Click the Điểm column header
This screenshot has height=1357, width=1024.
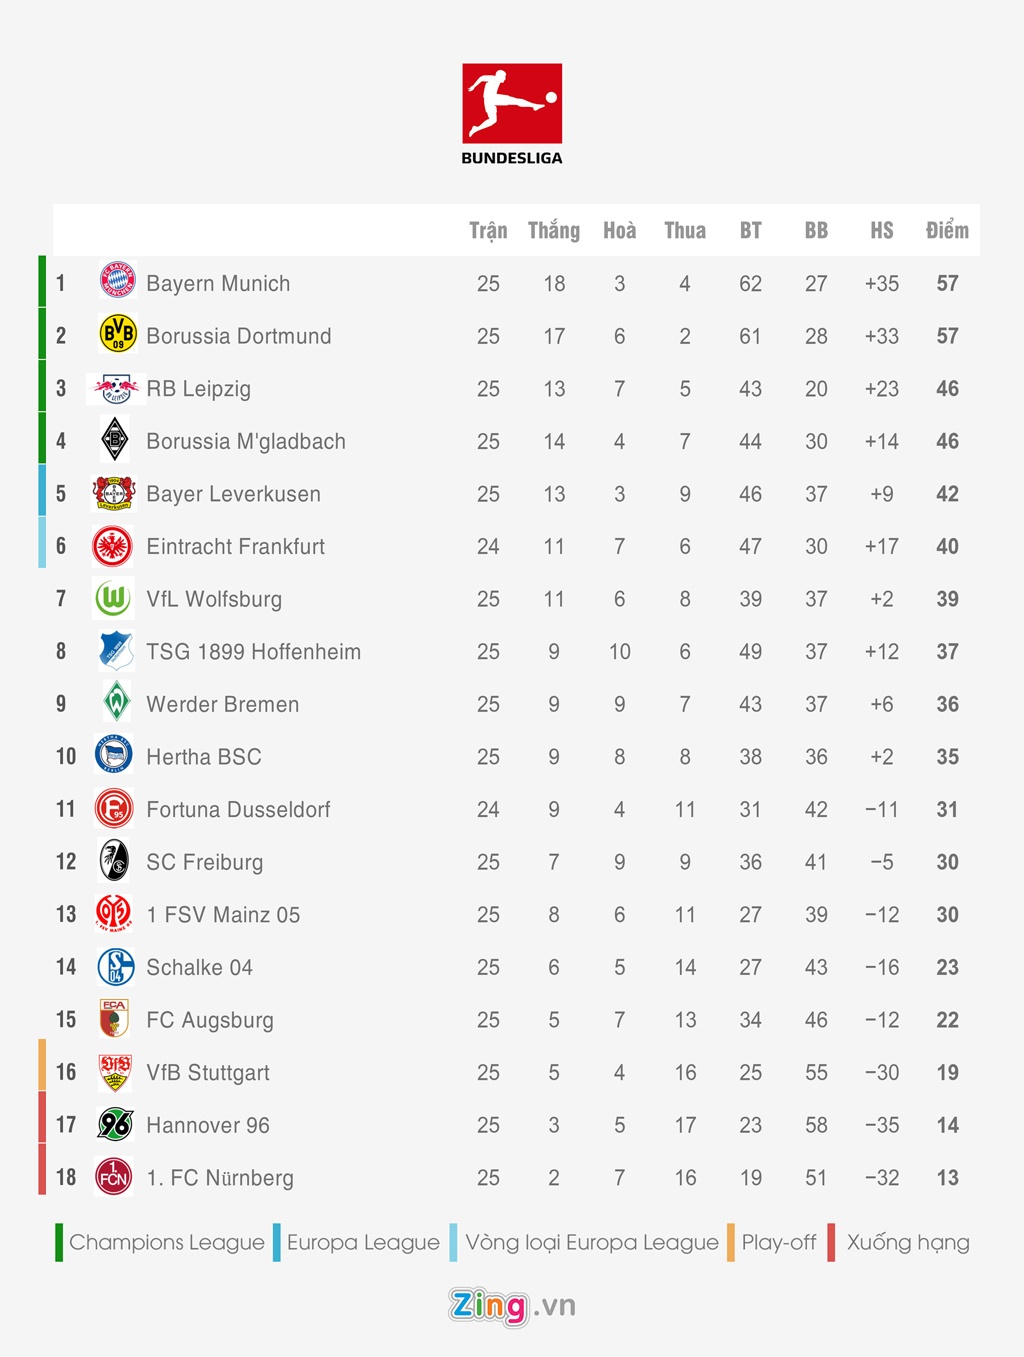[x=947, y=231]
